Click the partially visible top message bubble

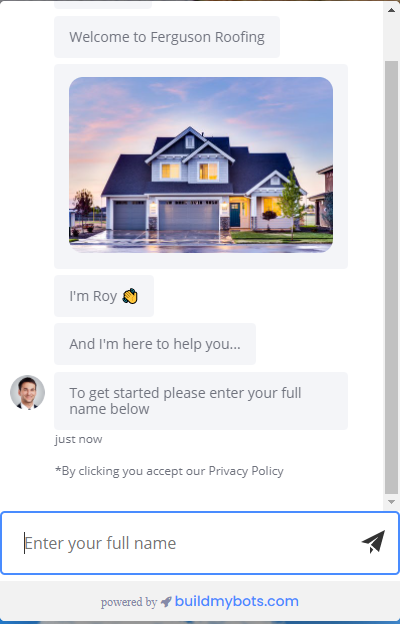tap(103, 4)
